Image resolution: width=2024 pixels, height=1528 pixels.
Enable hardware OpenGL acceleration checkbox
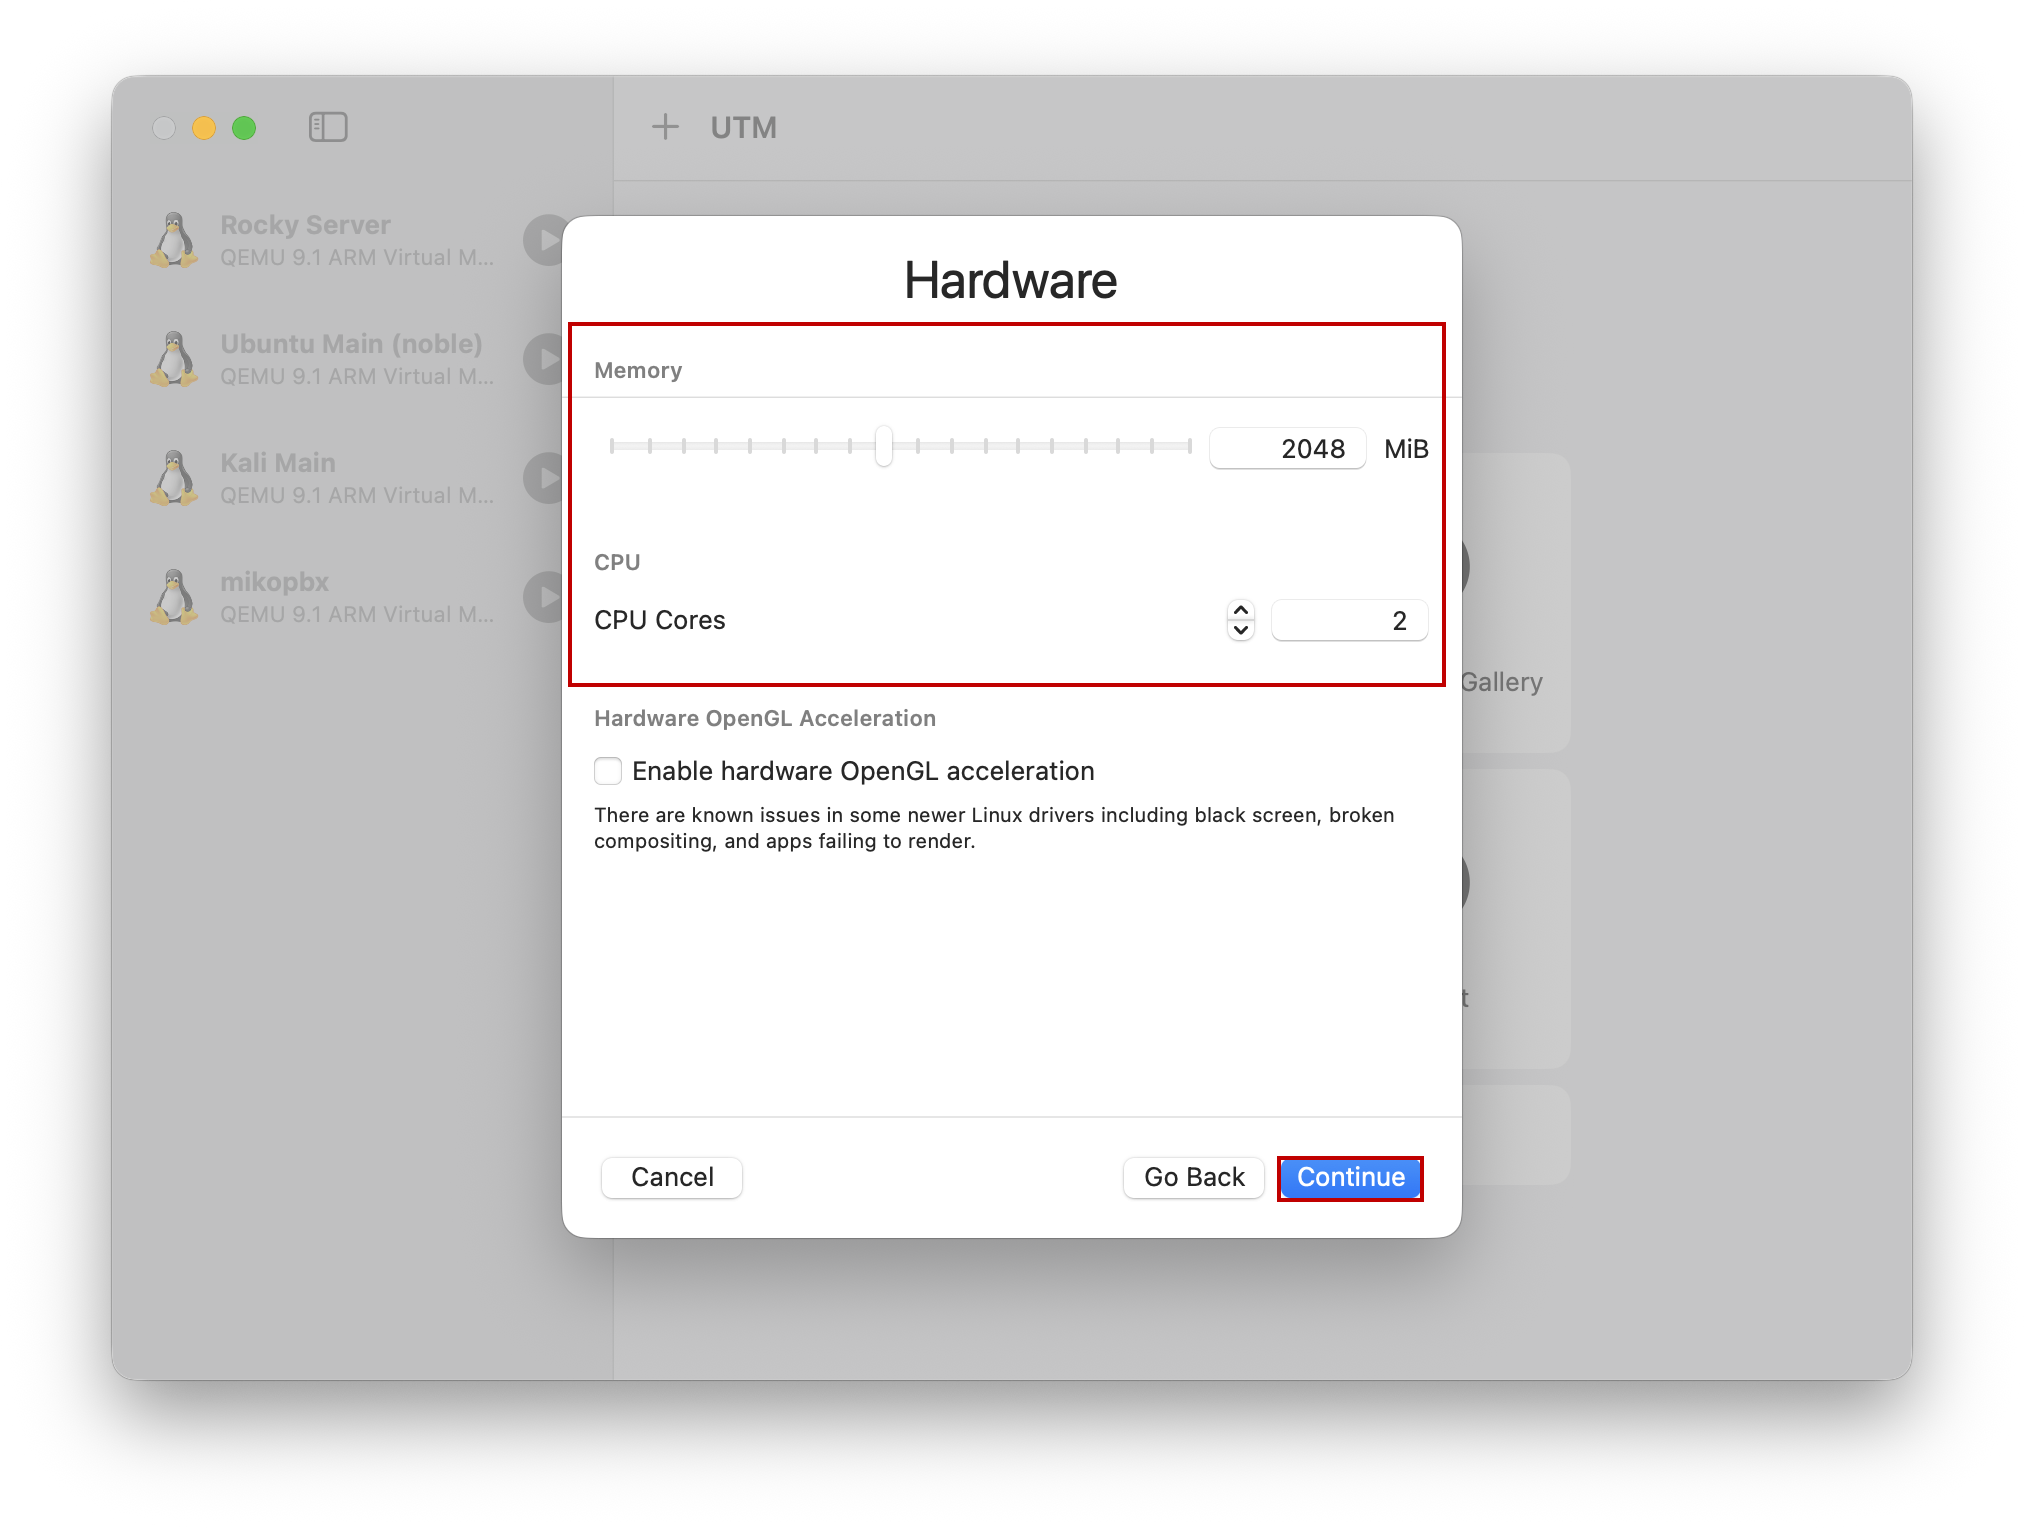[x=608, y=771]
